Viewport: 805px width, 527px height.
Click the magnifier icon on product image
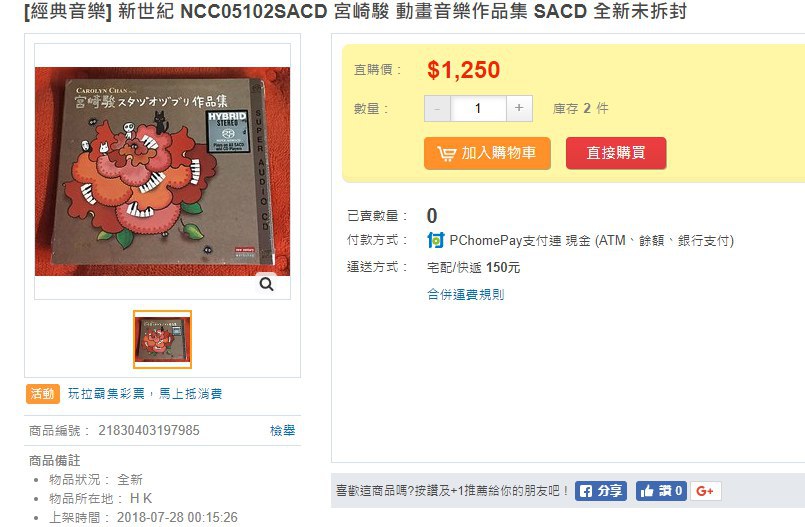tap(266, 284)
